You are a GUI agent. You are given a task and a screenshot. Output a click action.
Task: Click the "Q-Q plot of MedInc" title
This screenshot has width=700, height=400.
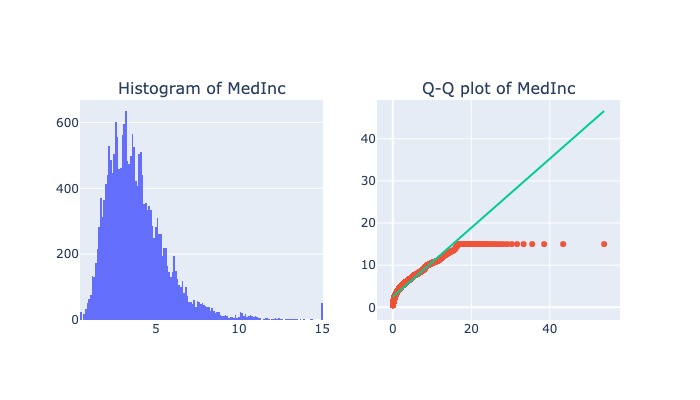pyautogui.click(x=498, y=88)
